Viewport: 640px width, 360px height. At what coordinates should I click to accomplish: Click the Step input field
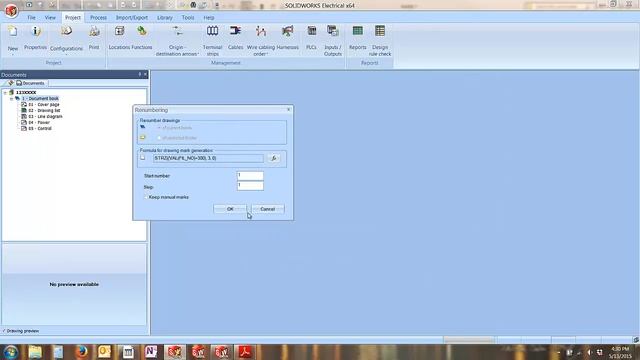click(250, 186)
